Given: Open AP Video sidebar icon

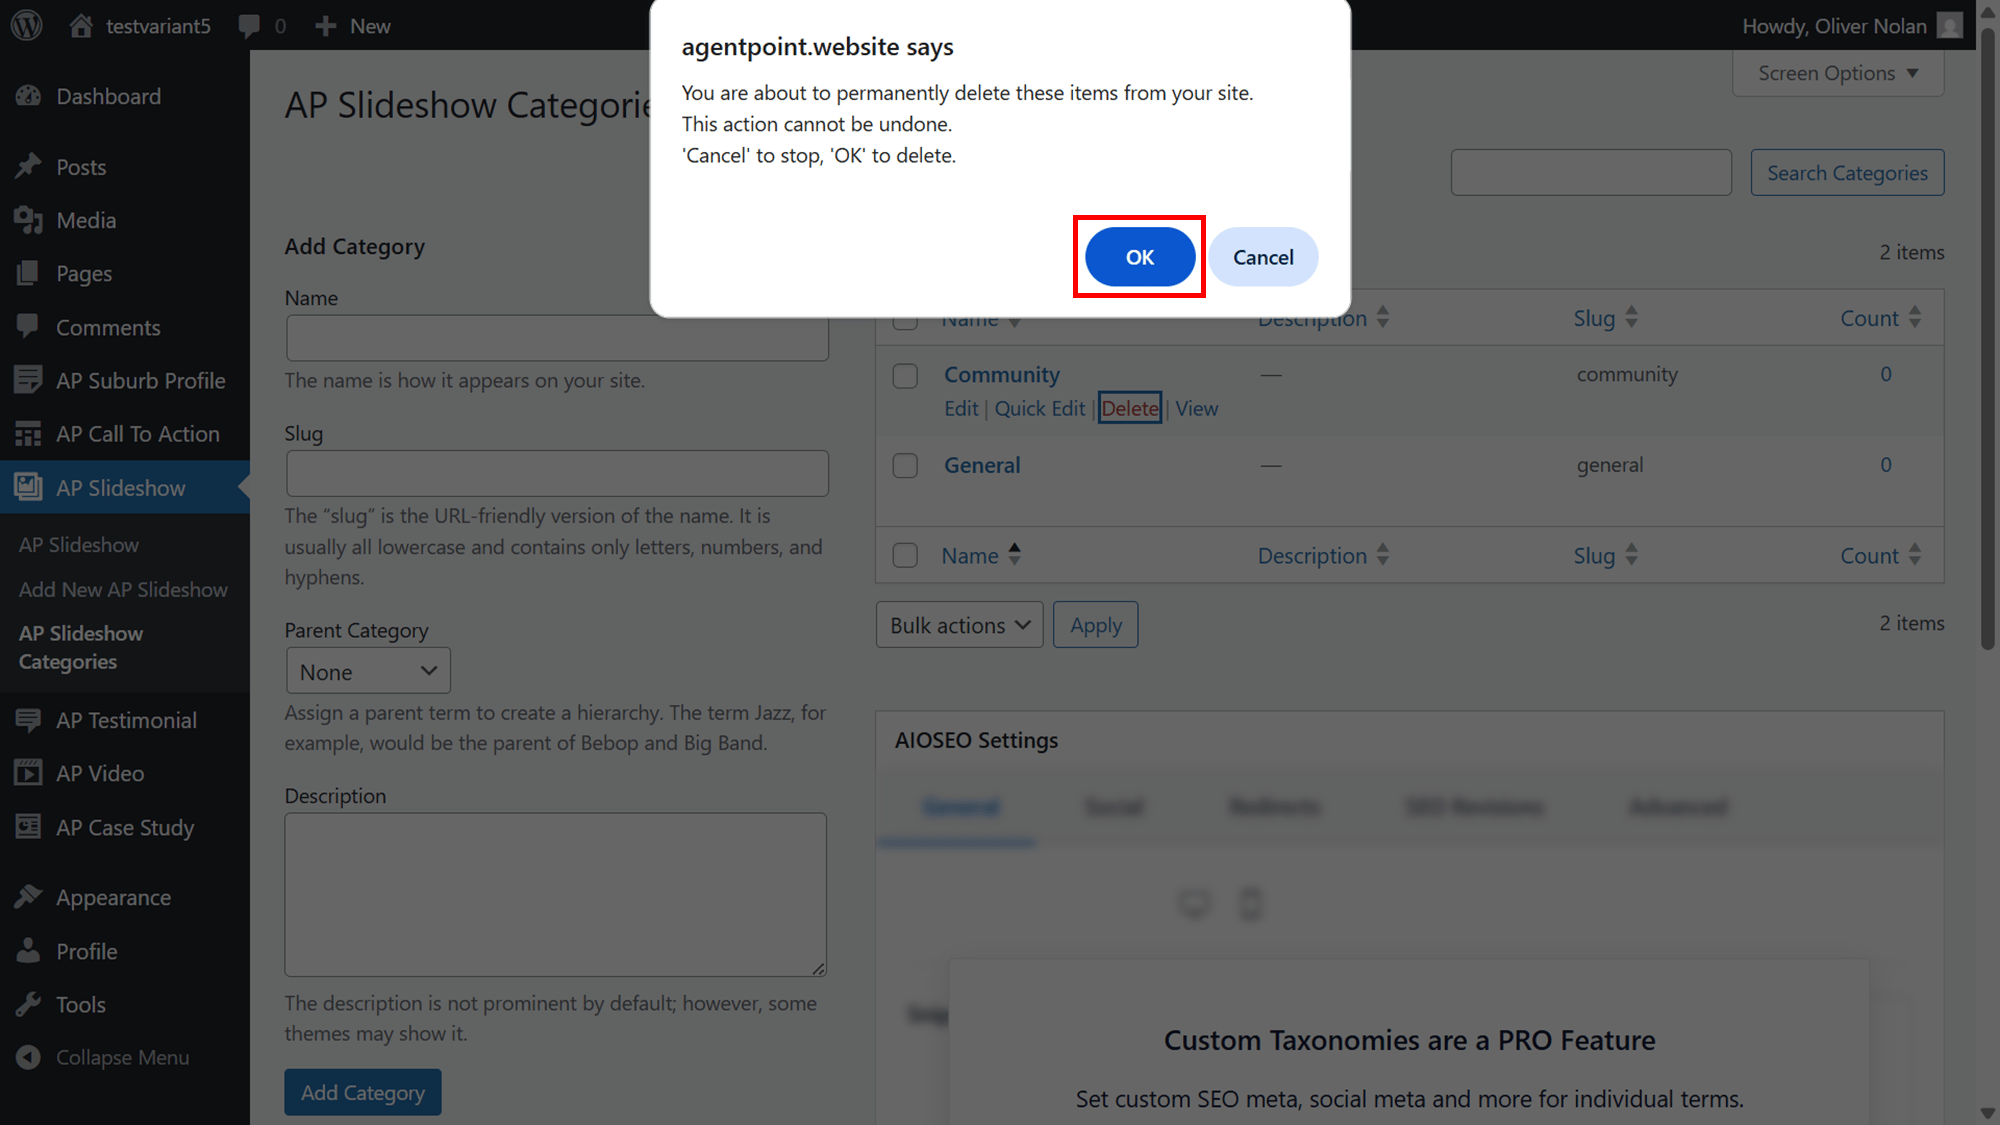Looking at the screenshot, I should tap(28, 773).
